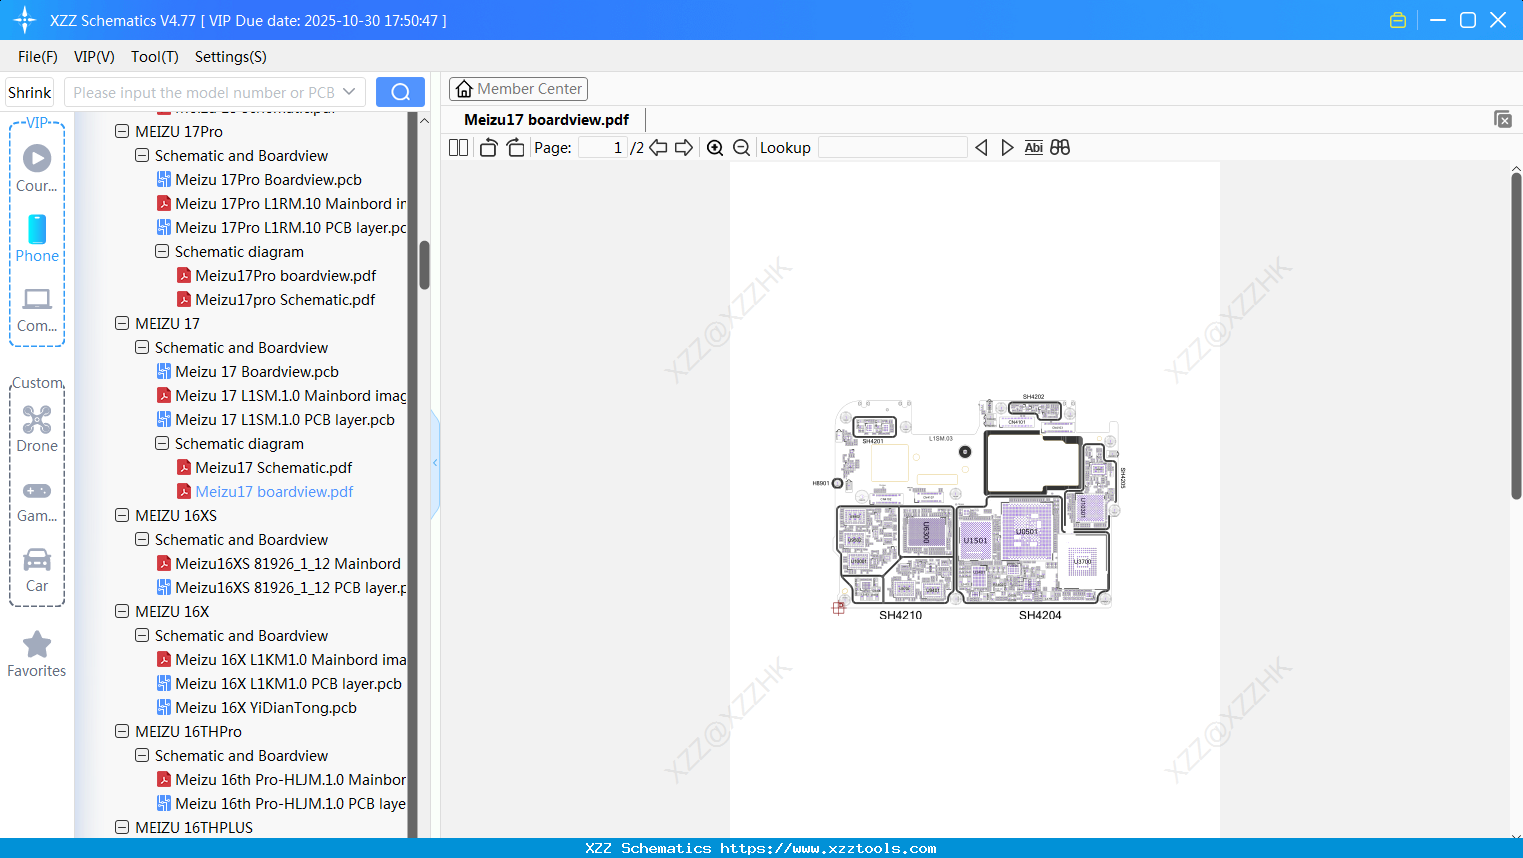Collapse the MEIZU 17 tree node
This screenshot has height=858, width=1523.
pos(122,323)
